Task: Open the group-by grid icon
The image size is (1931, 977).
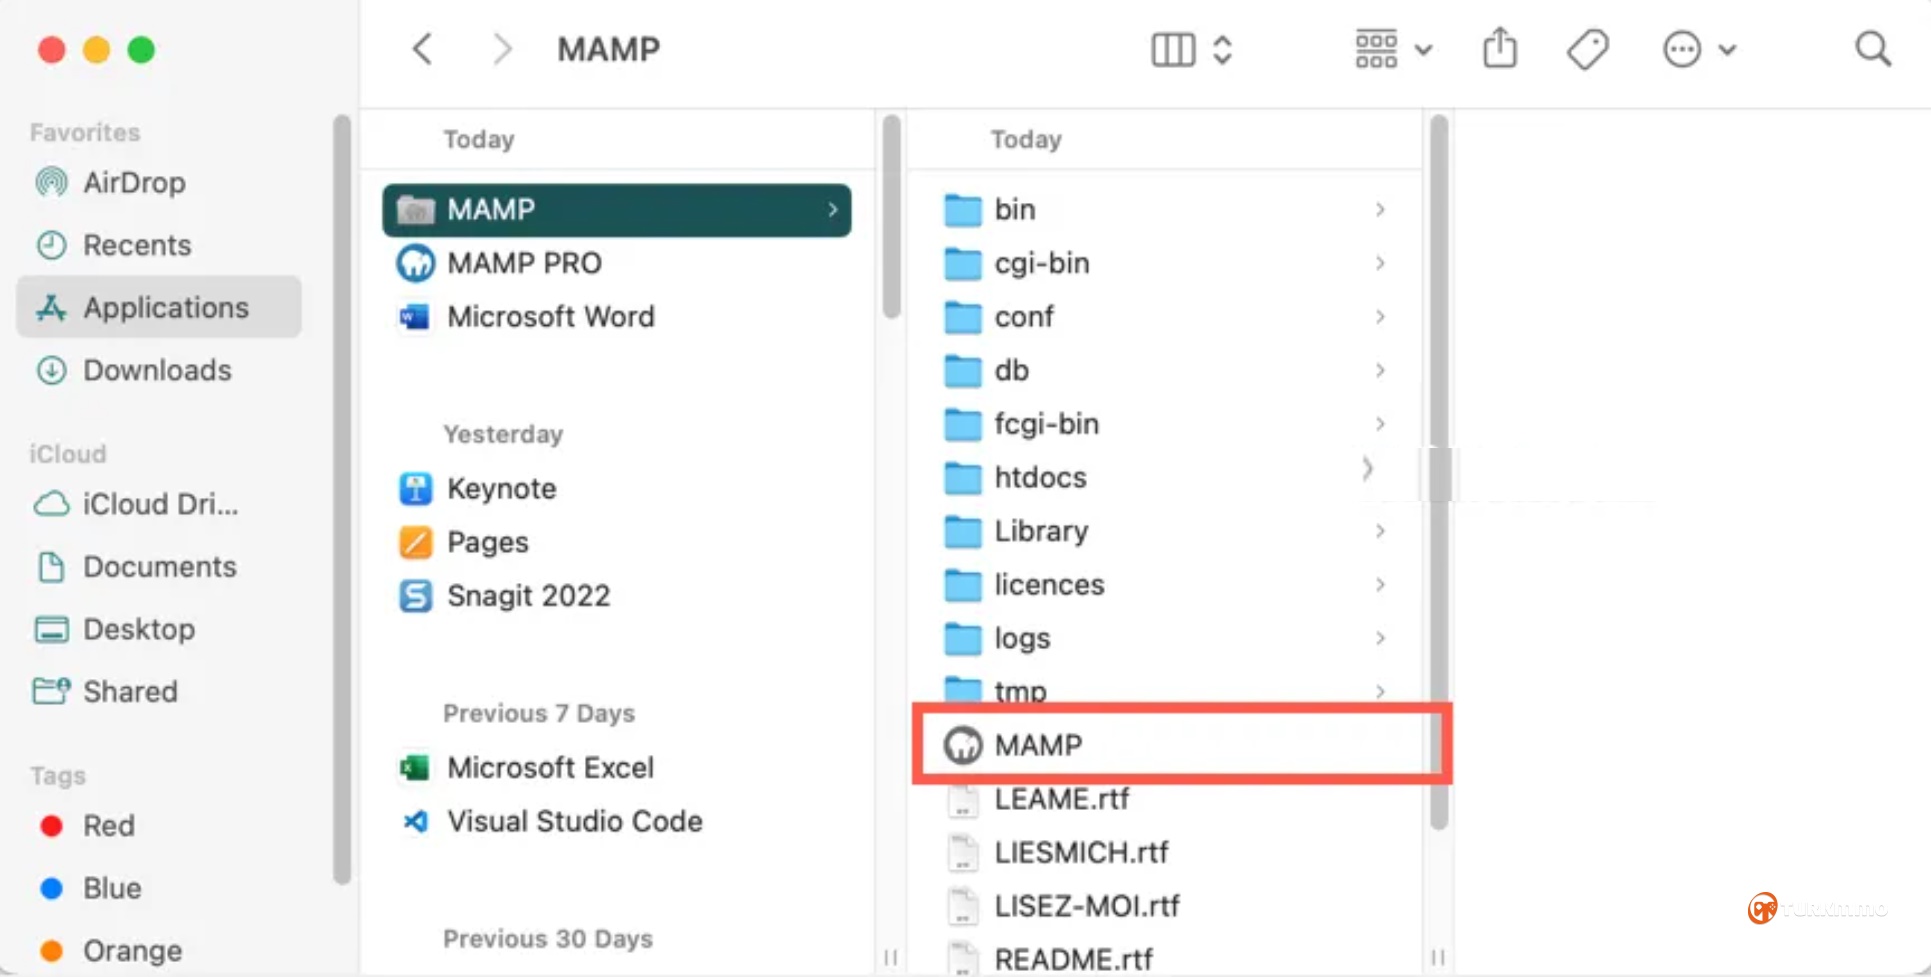Action: pyautogui.click(x=1376, y=49)
